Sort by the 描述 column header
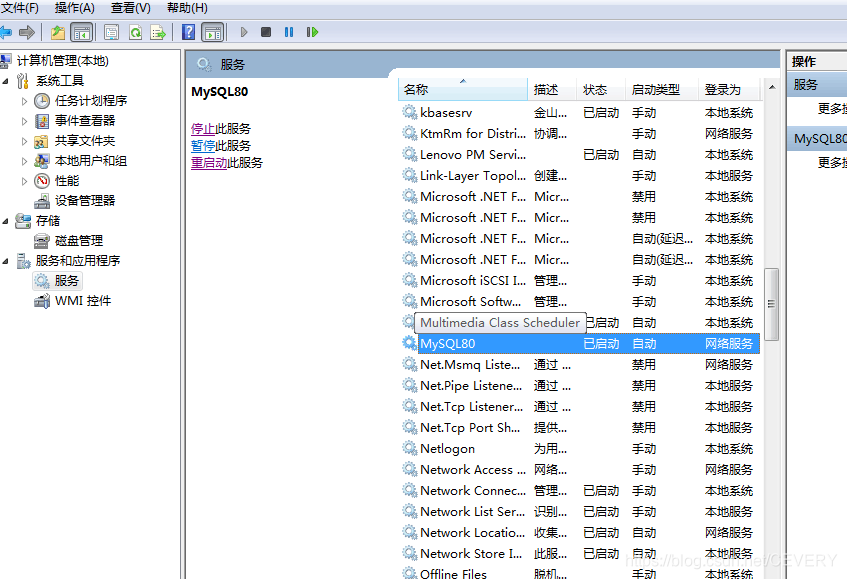 point(552,89)
